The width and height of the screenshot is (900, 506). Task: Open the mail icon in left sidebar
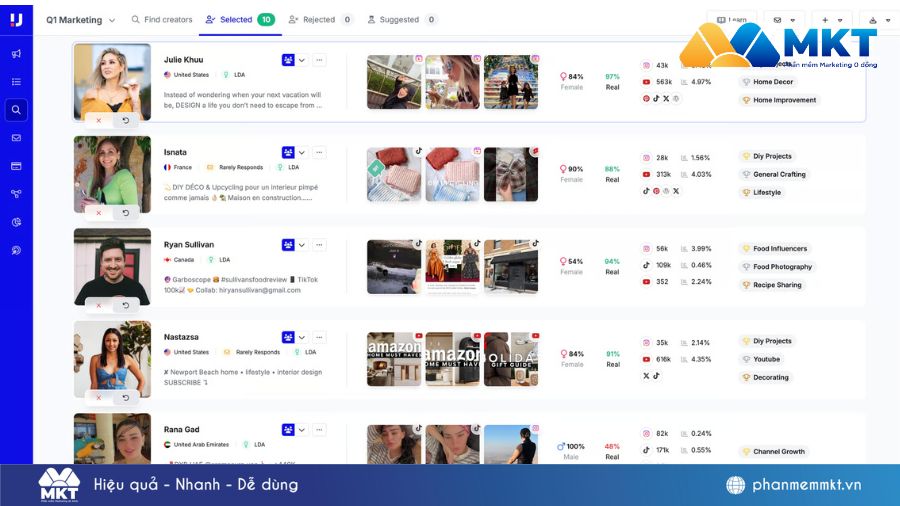point(16,138)
